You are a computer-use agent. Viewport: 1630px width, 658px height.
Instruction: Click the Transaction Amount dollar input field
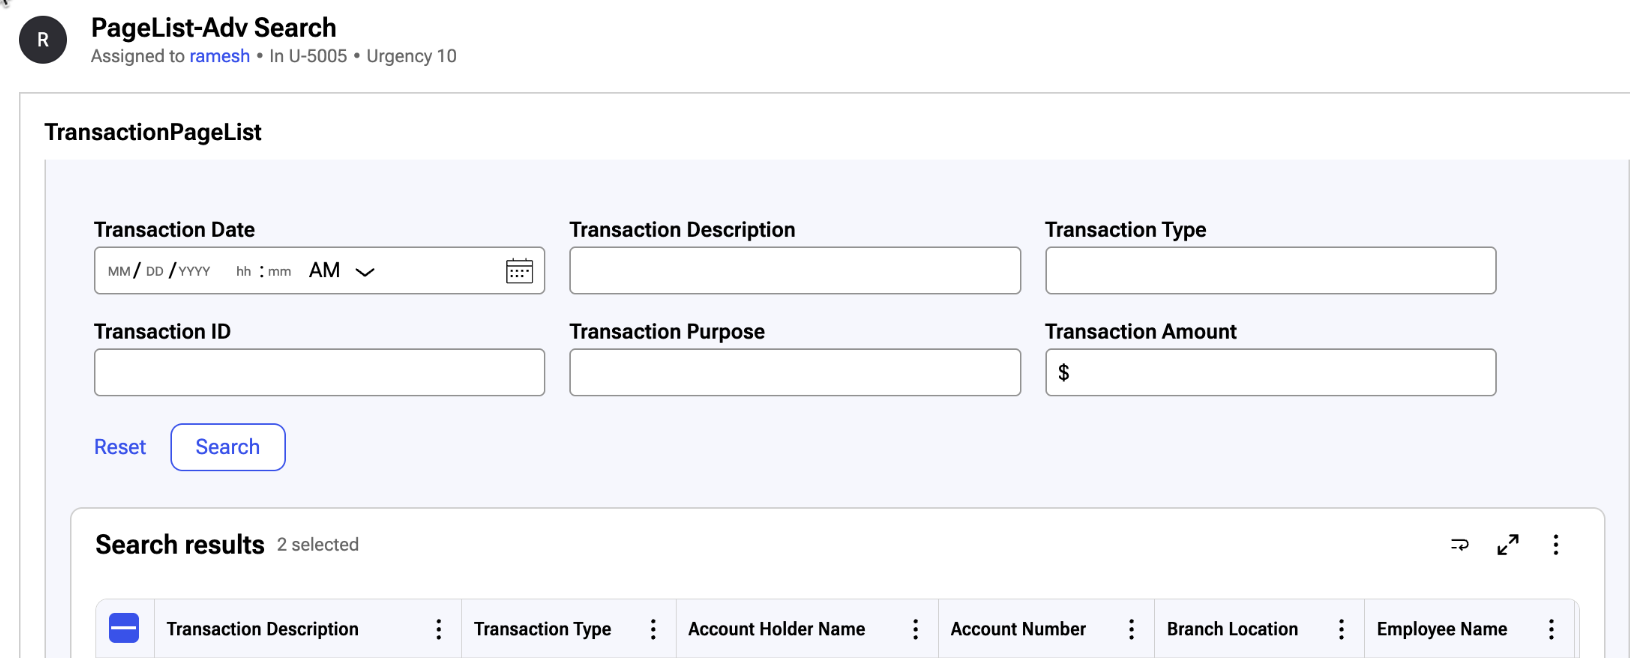tap(1270, 372)
